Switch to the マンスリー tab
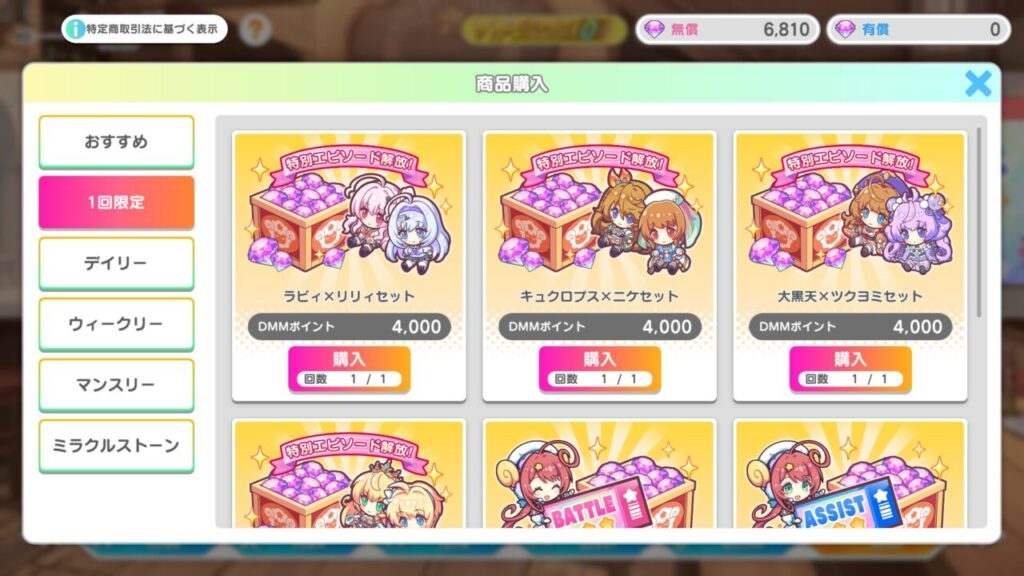The image size is (1024, 576). (116, 385)
